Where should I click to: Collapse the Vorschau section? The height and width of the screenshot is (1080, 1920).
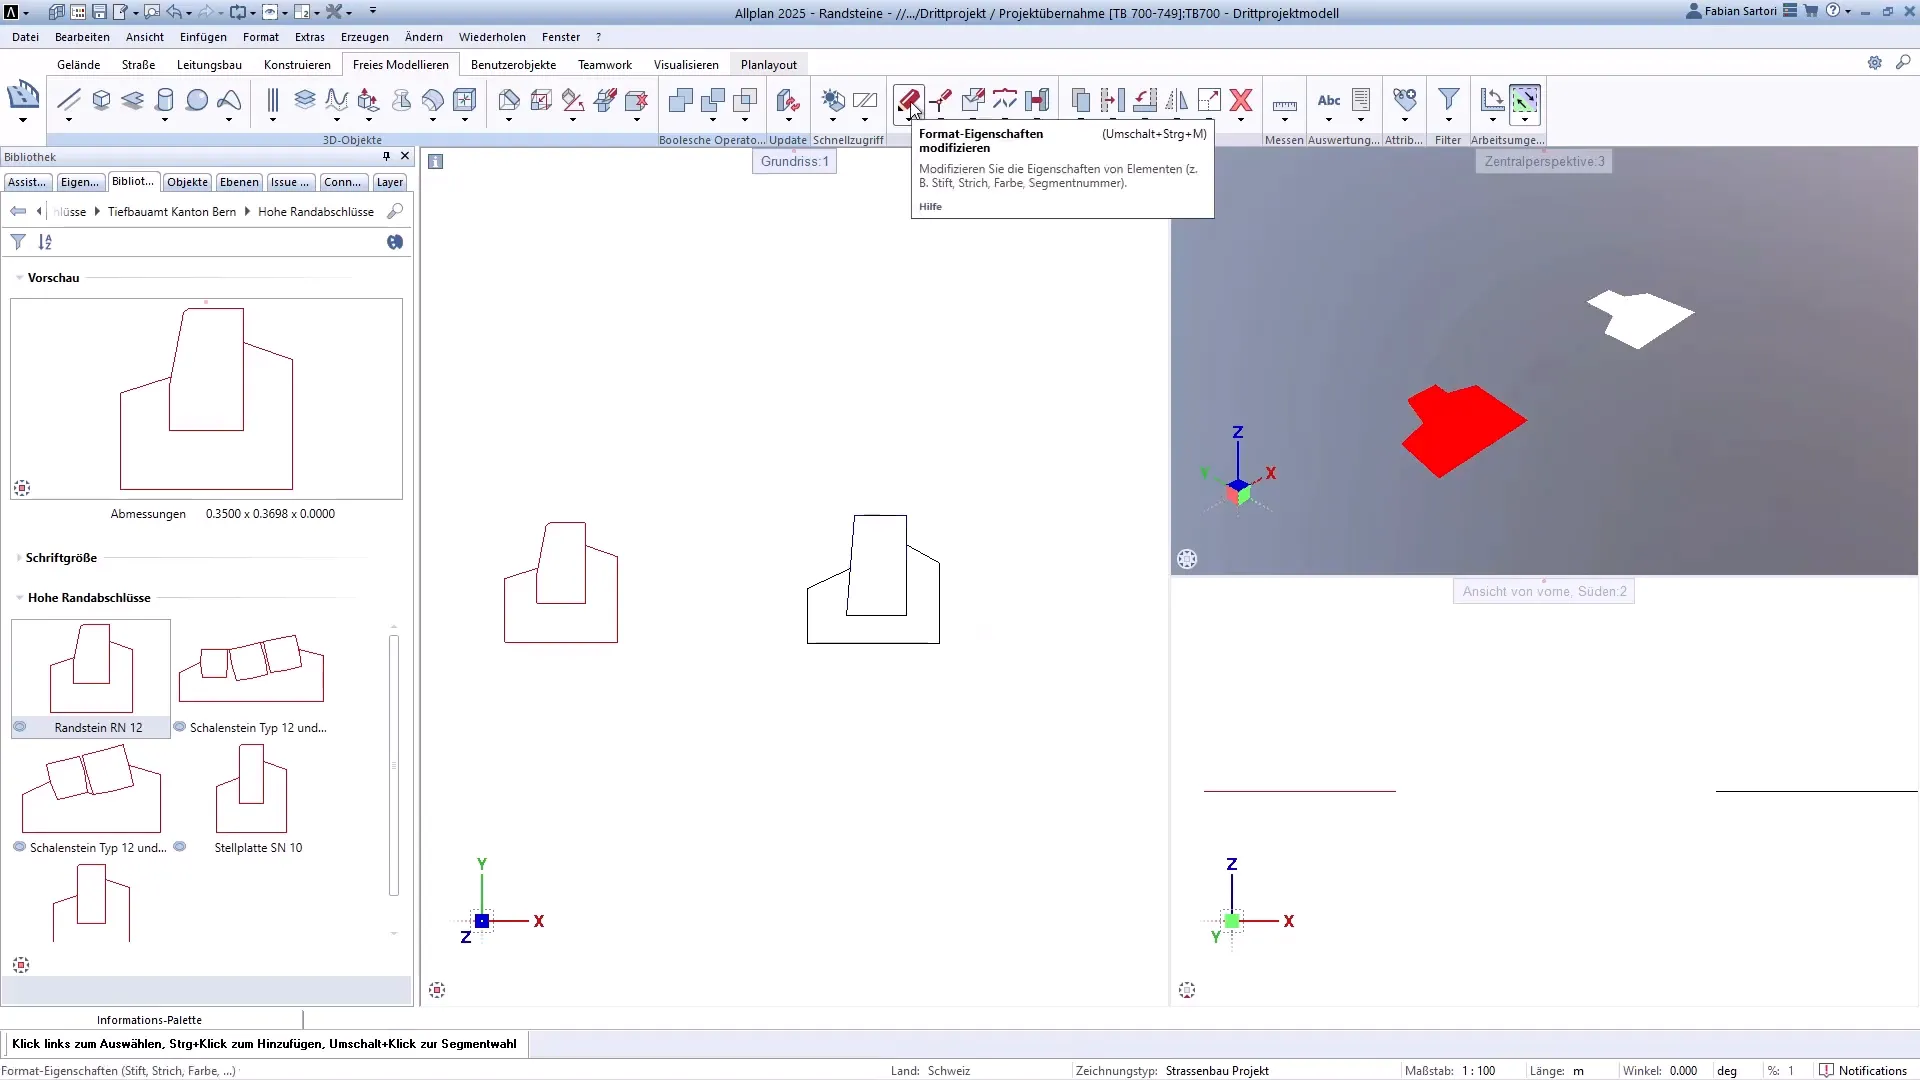(x=18, y=278)
